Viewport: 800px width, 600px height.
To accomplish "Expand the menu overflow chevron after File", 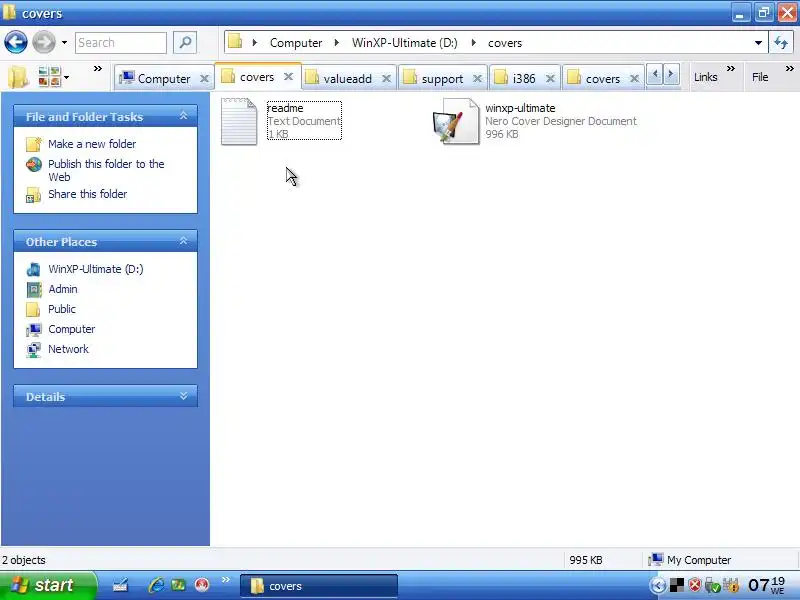I will [789, 68].
